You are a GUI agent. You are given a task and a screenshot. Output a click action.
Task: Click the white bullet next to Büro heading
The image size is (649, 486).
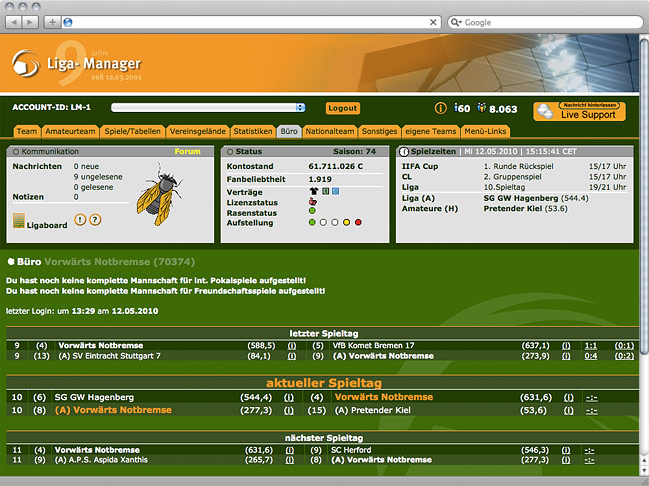[x=11, y=262]
